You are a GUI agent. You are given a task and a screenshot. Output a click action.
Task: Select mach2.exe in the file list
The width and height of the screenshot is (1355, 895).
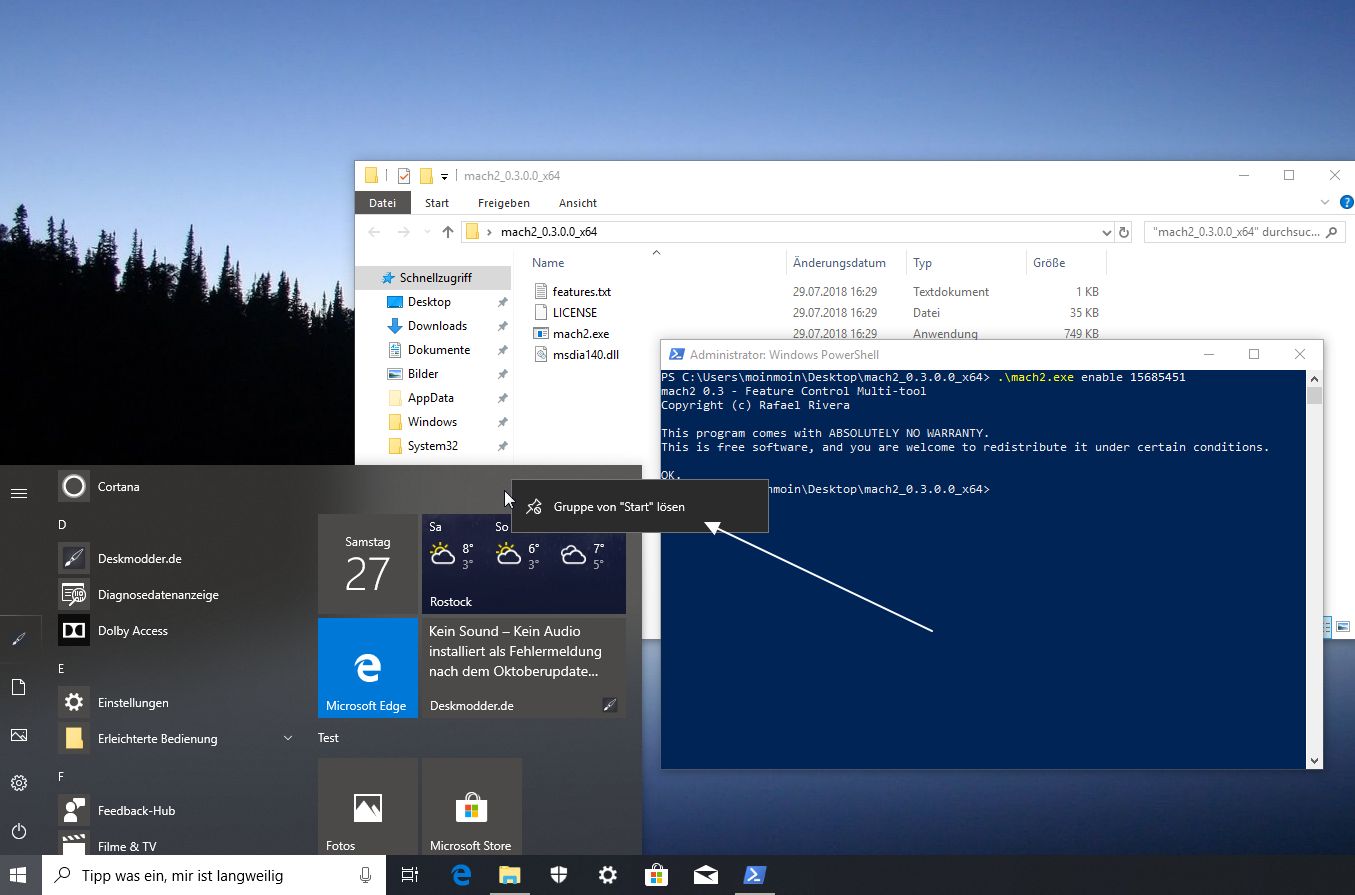[x=580, y=334]
